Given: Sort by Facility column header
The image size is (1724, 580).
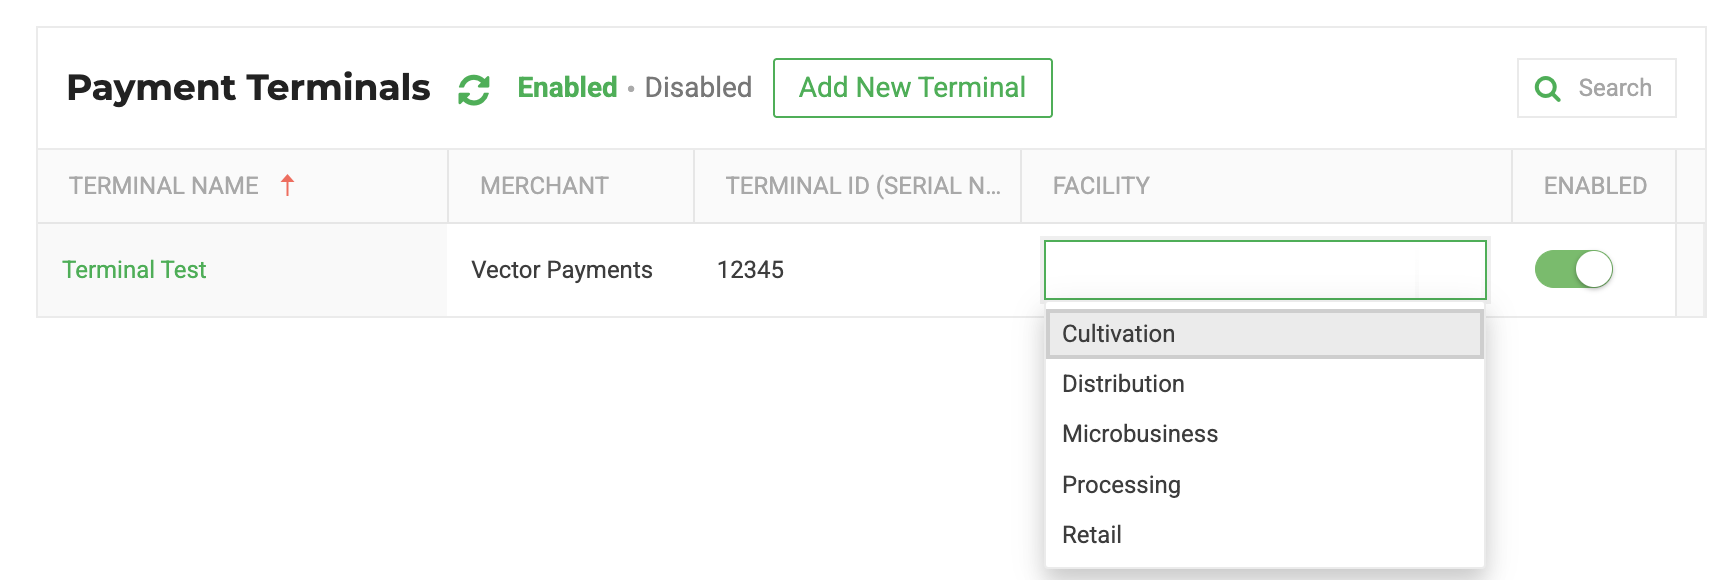Looking at the screenshot, I should click(1101, 186).
